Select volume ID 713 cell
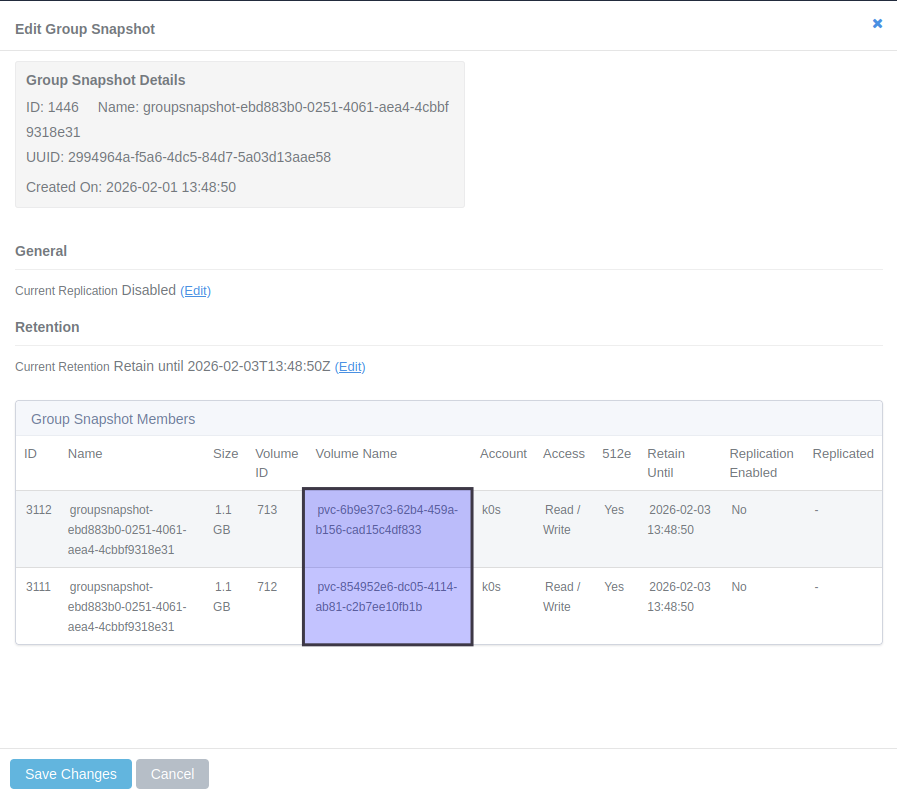Screen dimensions: 897x798 click(x=267, y=510)
